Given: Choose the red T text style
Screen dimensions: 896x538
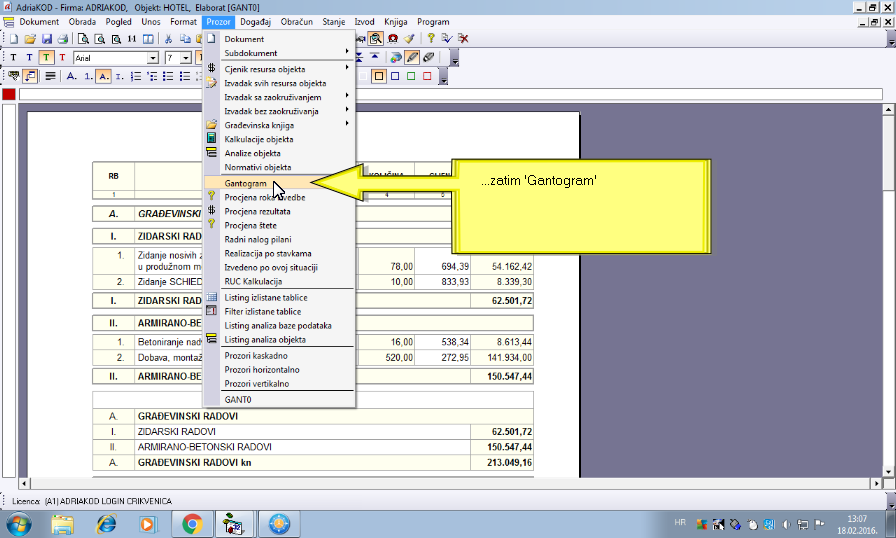Looking at the screenshot, I should [62, 58].
